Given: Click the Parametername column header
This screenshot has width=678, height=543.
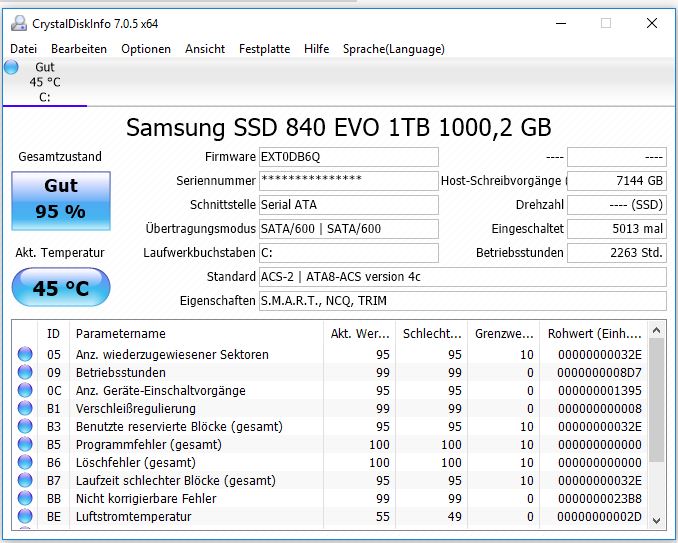Looking at the screenshot, I should pyautogui.click(x=196, y=333).
